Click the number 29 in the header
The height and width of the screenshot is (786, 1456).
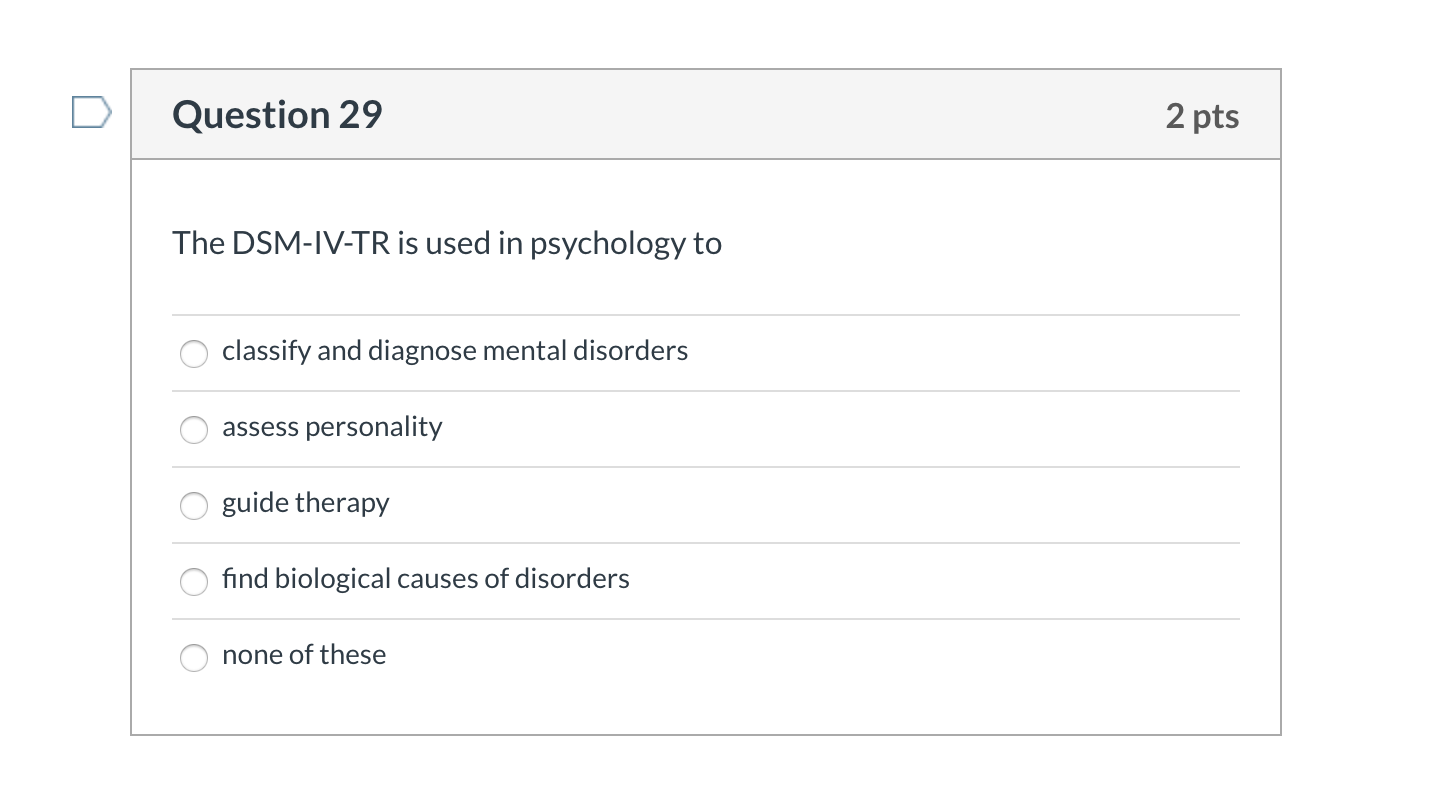(360, 115)
